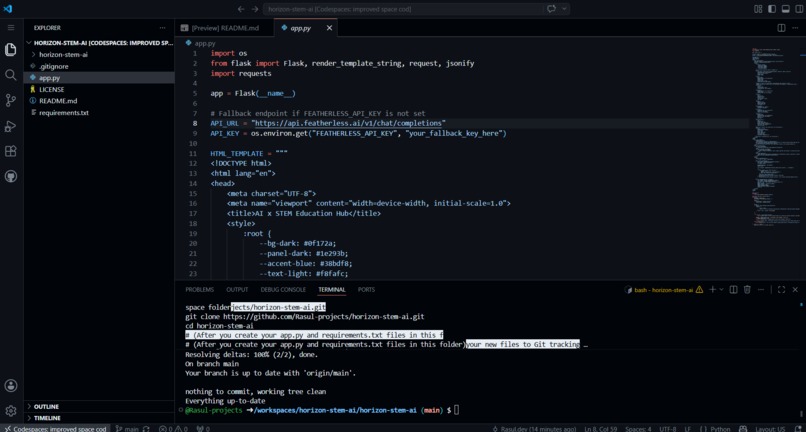This screenshot has width=806, height=432.
Task: Open the Manage gear icon
Action: coord(11,411)
